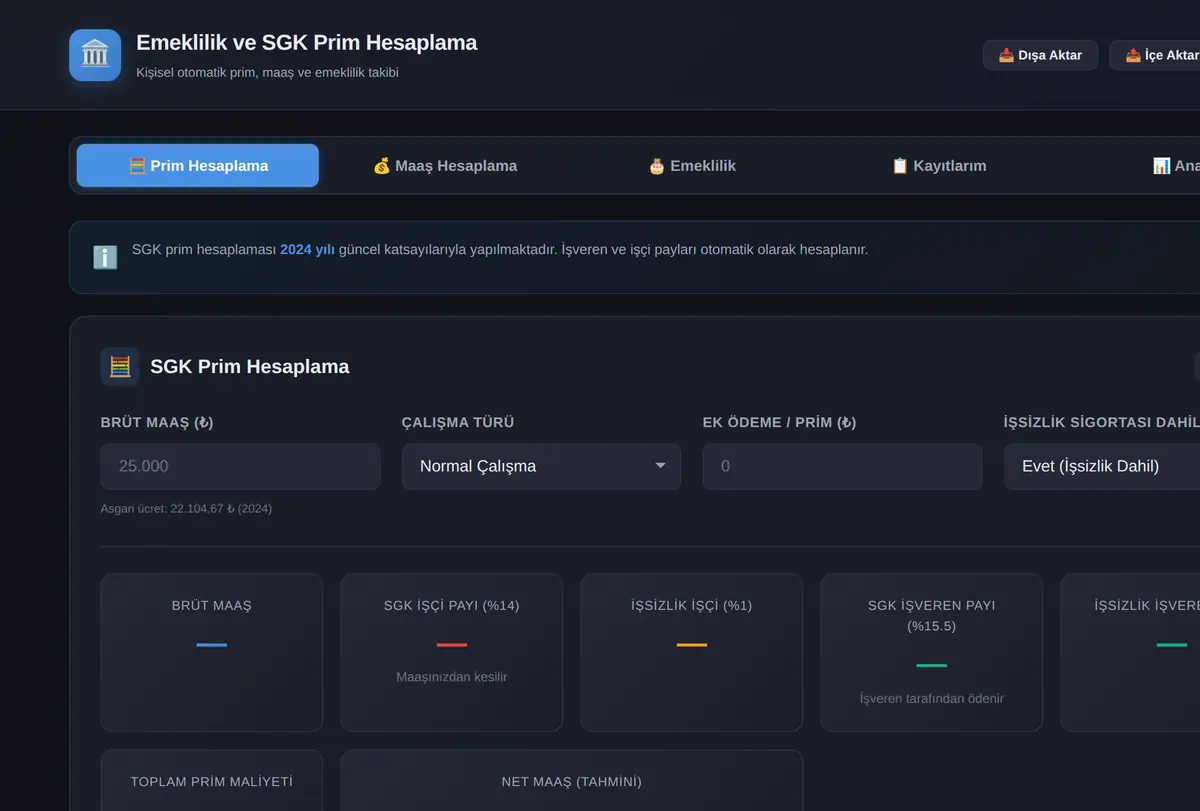This screenshot has width=1200, height=811.
Task: Click the "SGK Prim Hesaplama" section heading
Action: pos(250,367)
